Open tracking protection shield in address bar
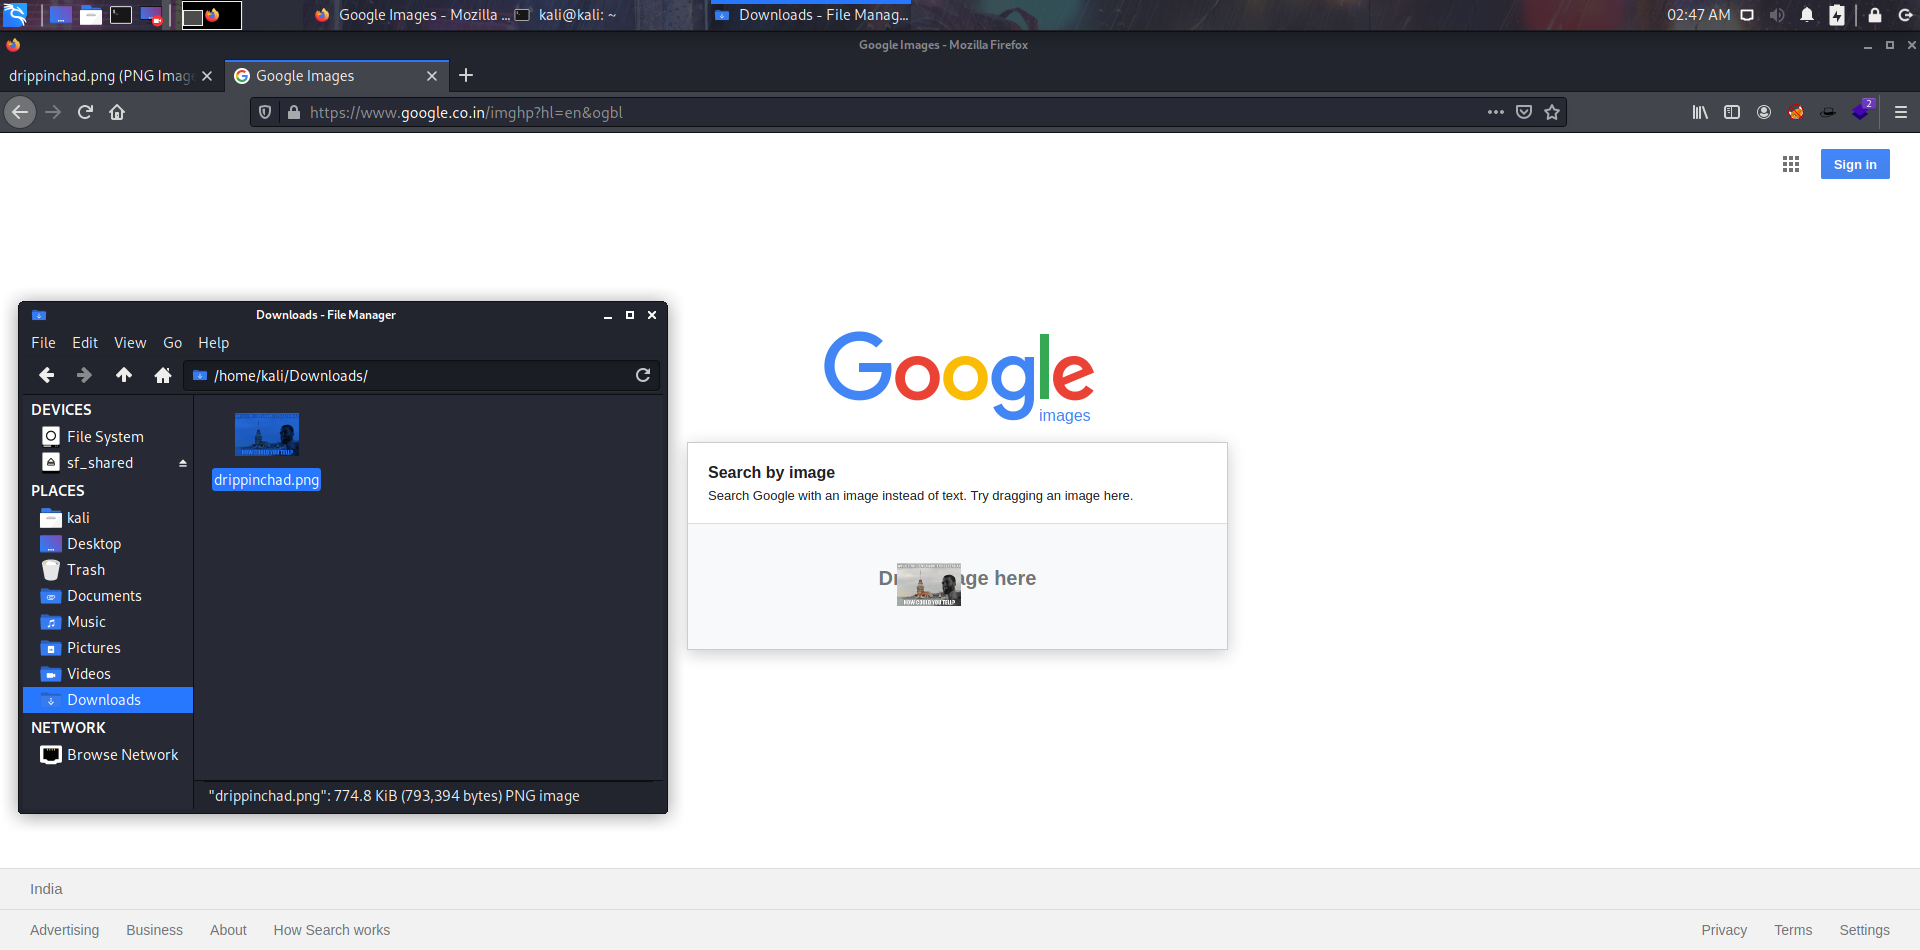1920x950 pixels. pyautogui.click(x=265, y=112)
